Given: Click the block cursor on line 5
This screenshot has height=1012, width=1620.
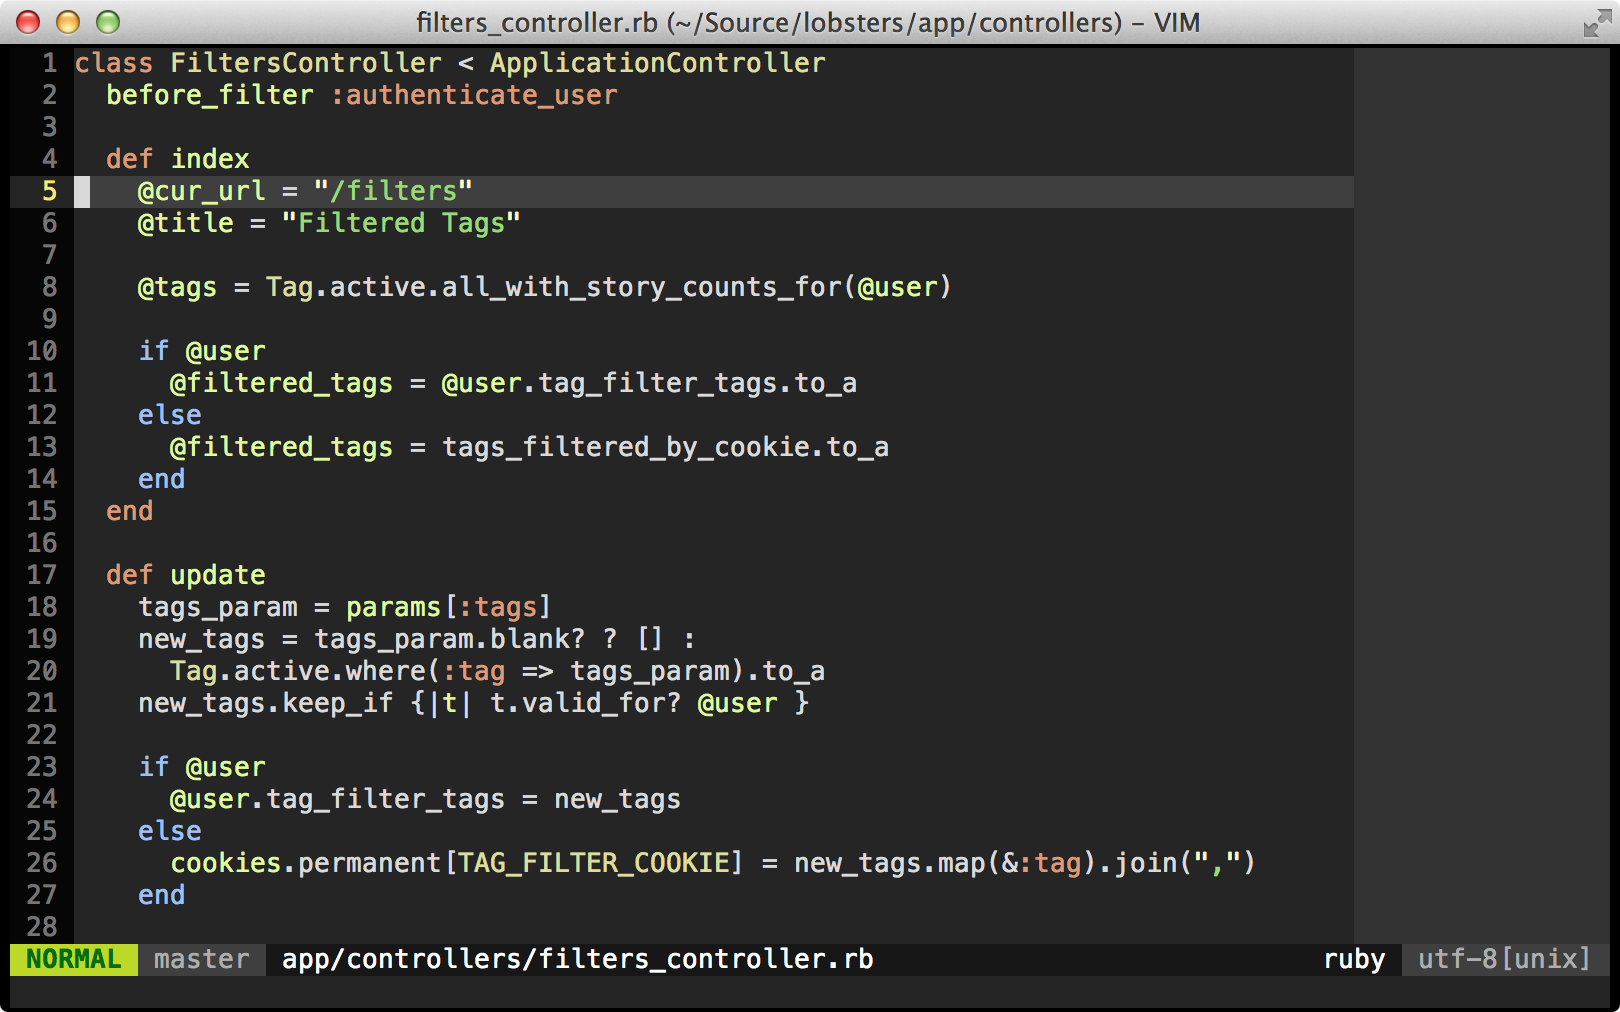Looking at the screenshot, I should tap(82, 191).
